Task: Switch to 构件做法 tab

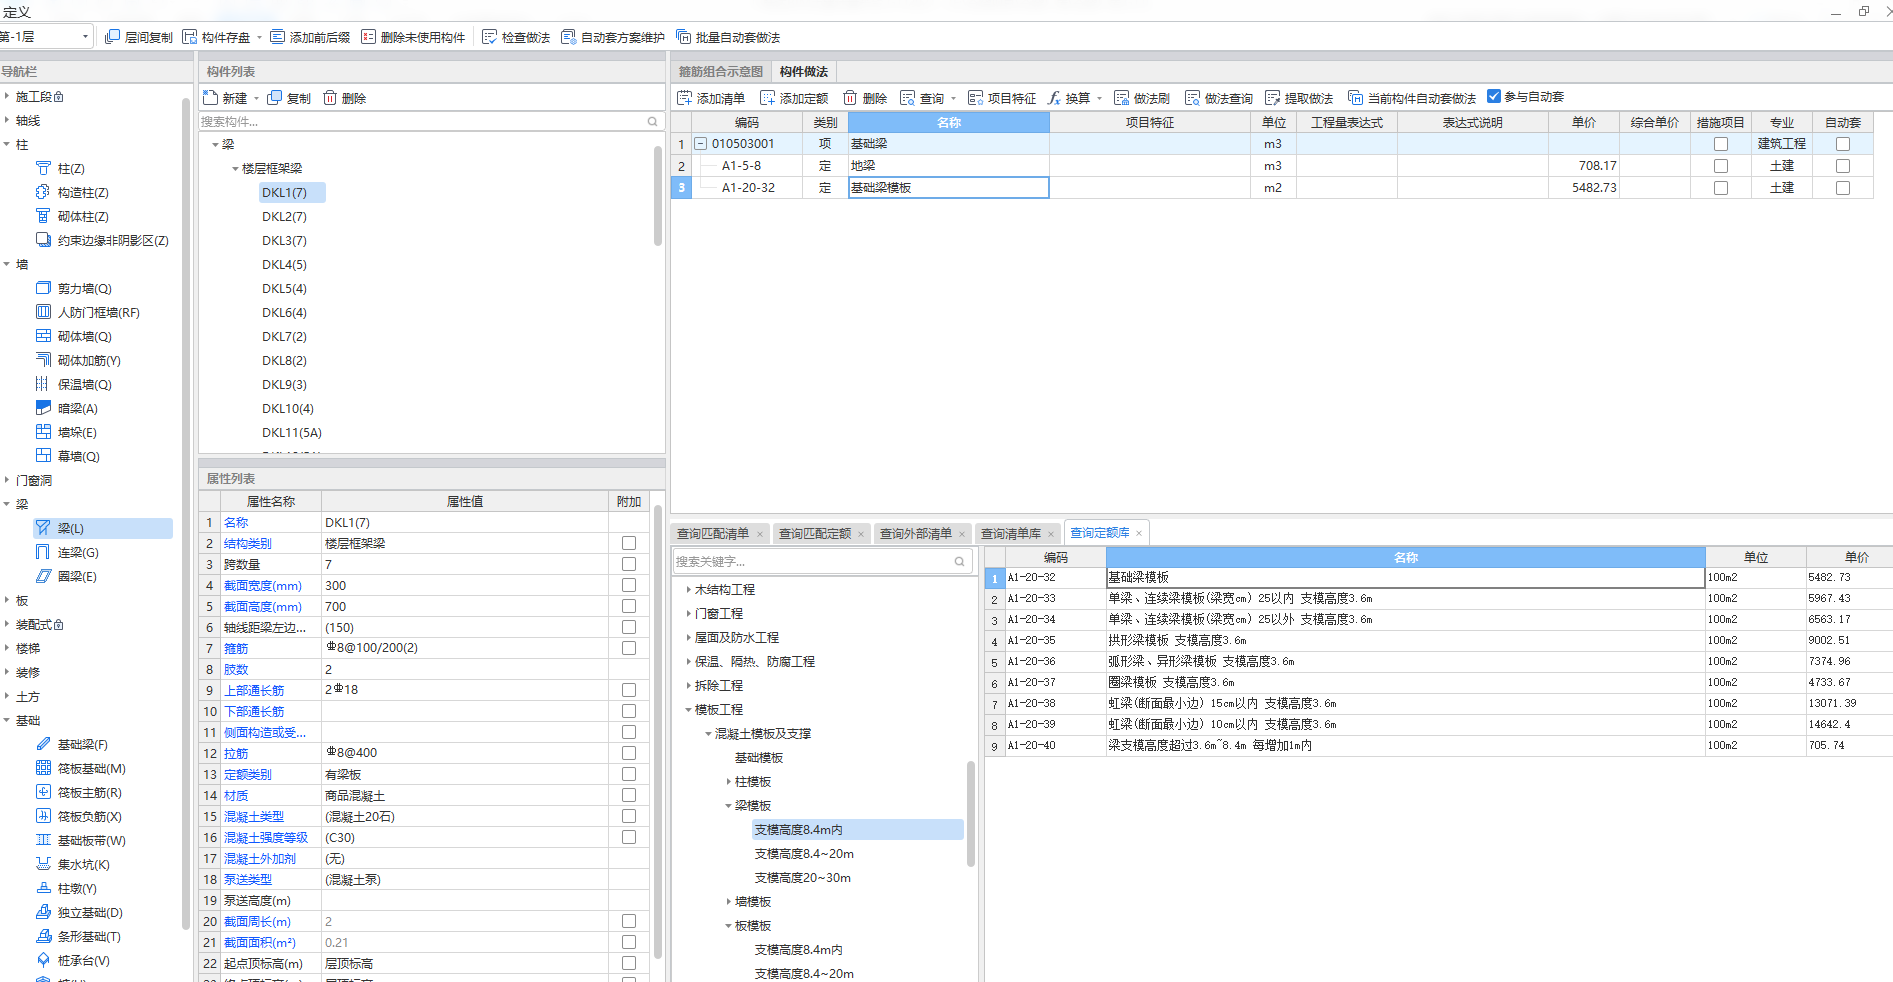Action: 804,72
